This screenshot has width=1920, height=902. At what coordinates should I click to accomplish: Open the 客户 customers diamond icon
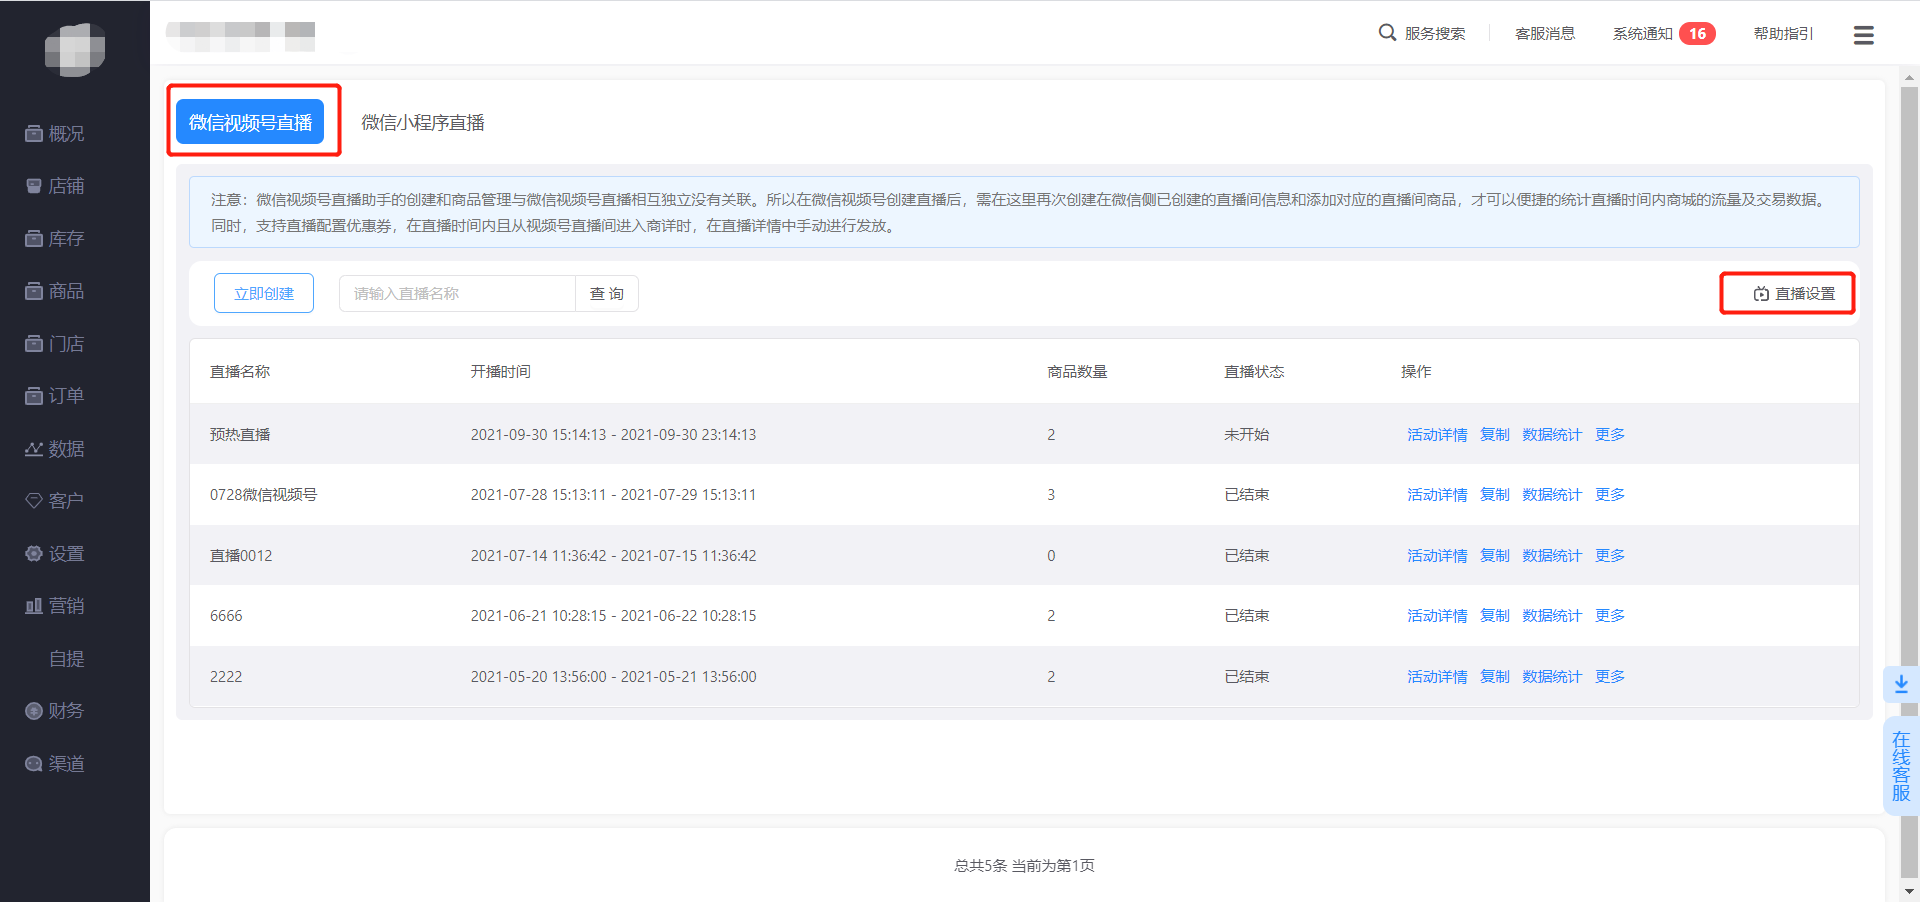[x=34, y=501]
